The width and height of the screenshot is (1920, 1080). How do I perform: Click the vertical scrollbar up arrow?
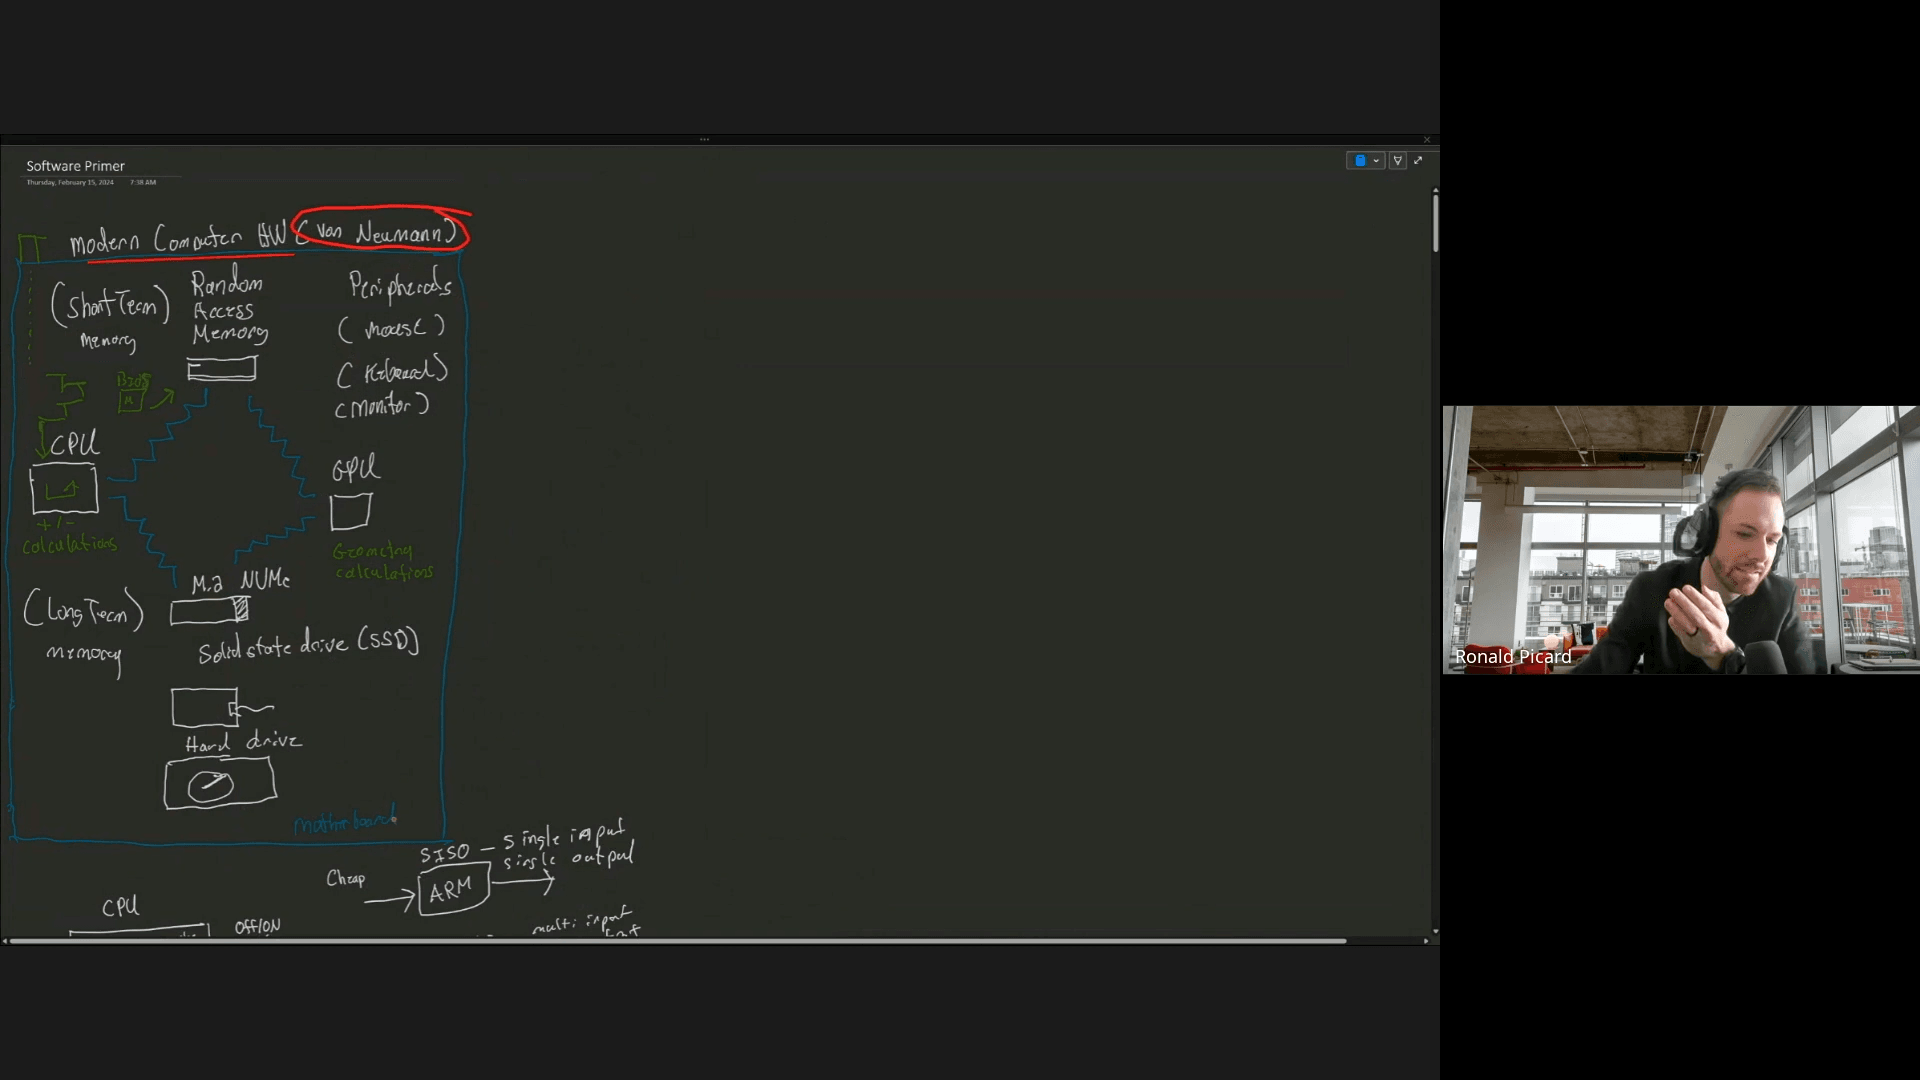click(x=1435, y=190)
